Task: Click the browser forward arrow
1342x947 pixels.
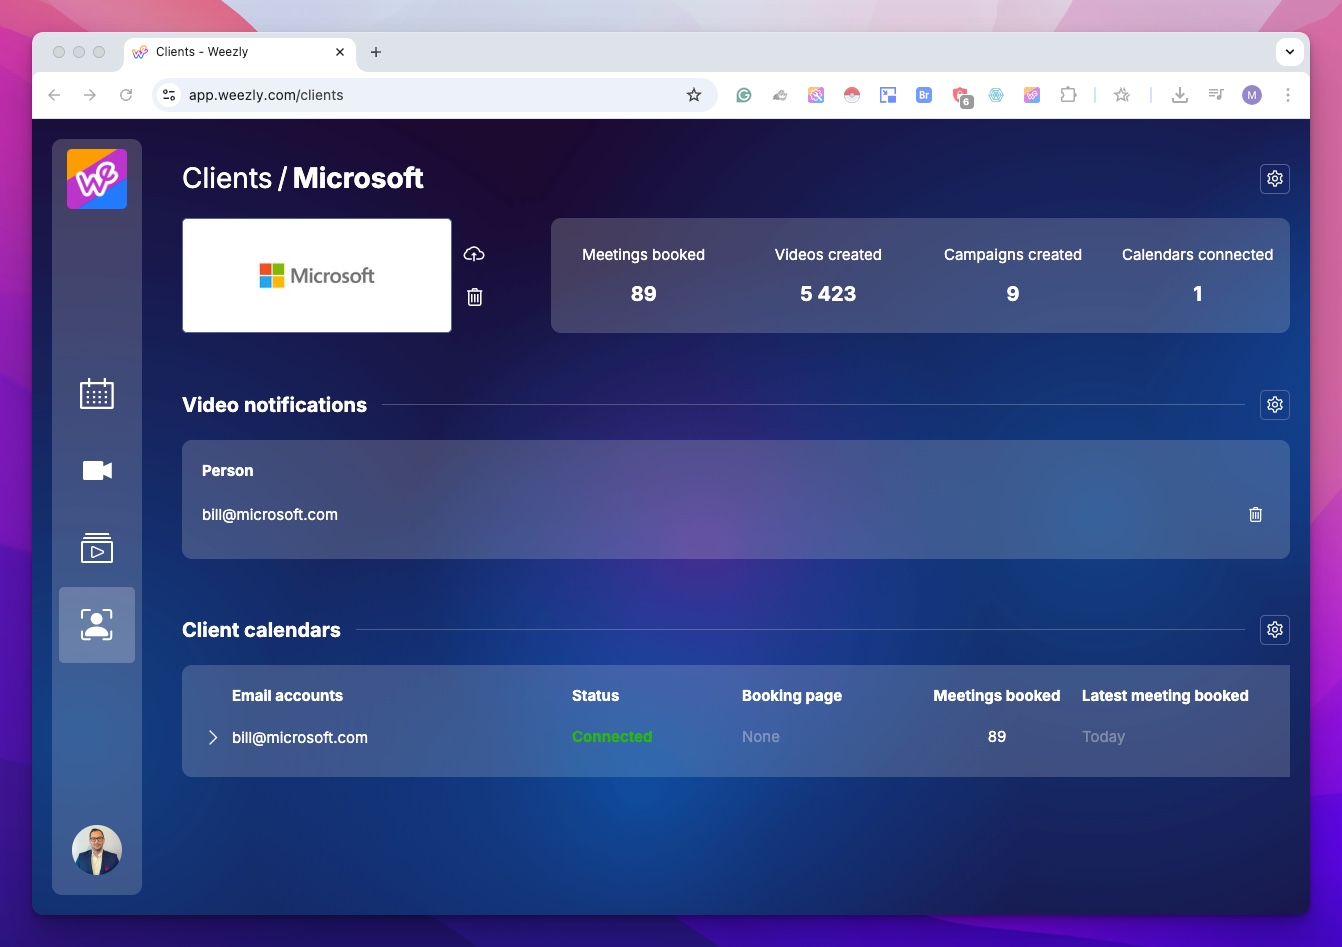Action: tap(90, 95)
